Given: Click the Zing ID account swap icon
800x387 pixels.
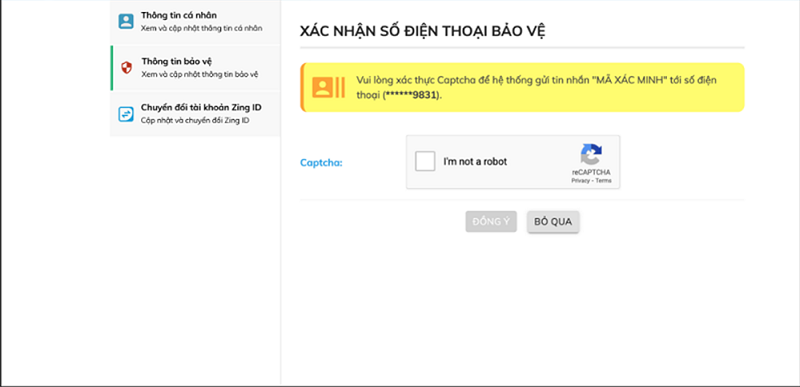Looking at the screenshot, I should click(x=126, y=114).
